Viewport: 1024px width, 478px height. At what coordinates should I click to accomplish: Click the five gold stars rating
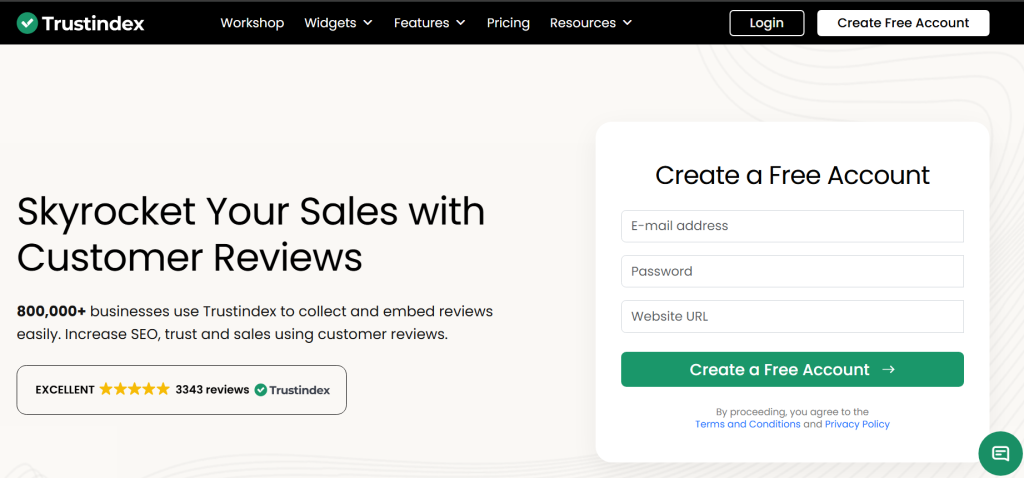coord(135,390)
